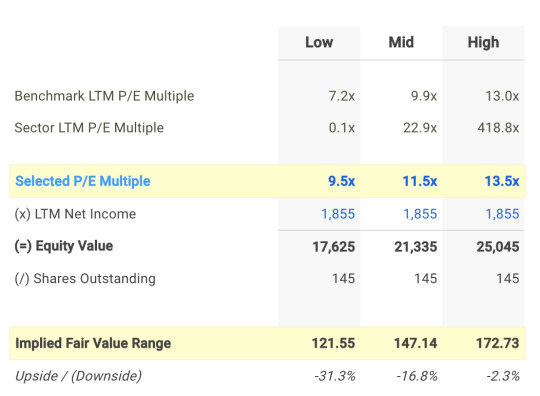
Task: Click the Mid column header
Action: click(x=401, y=42)
